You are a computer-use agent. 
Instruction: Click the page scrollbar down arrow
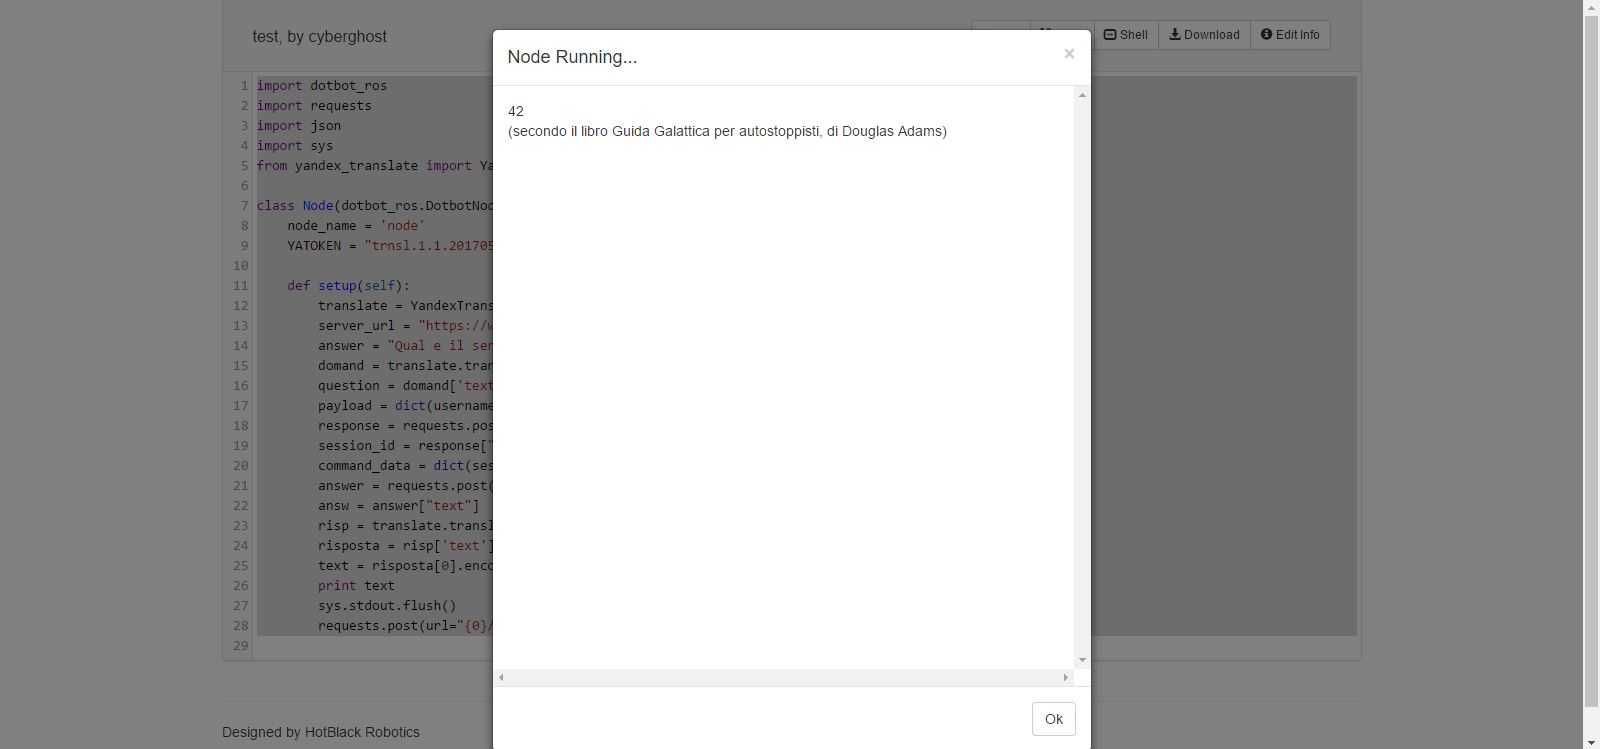point(1591,741)
